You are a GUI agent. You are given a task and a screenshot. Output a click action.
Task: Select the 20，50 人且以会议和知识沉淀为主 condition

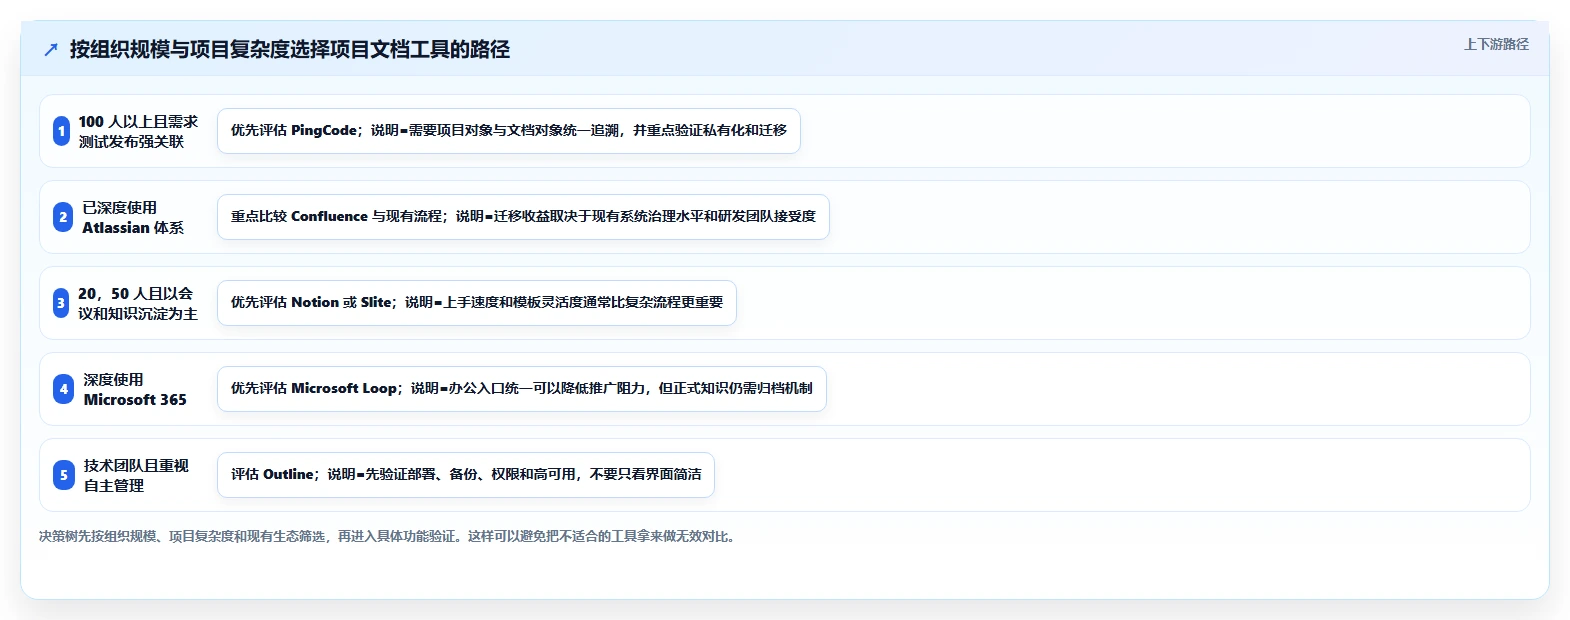tap(138, 303)
